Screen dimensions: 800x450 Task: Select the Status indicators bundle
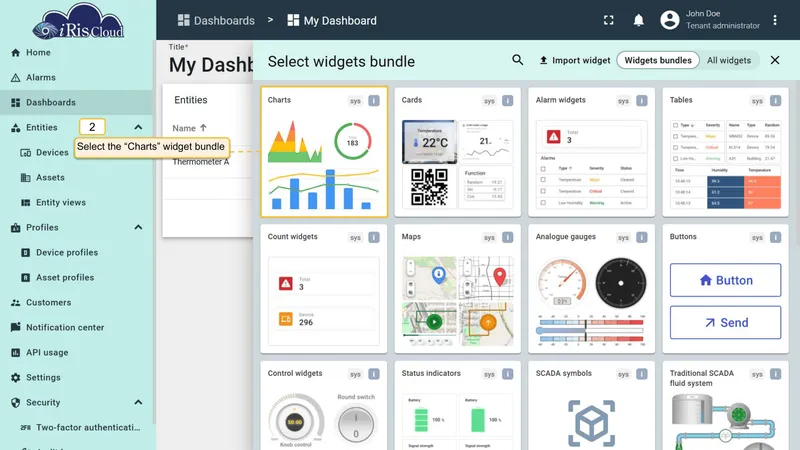(x=458, y=406)
